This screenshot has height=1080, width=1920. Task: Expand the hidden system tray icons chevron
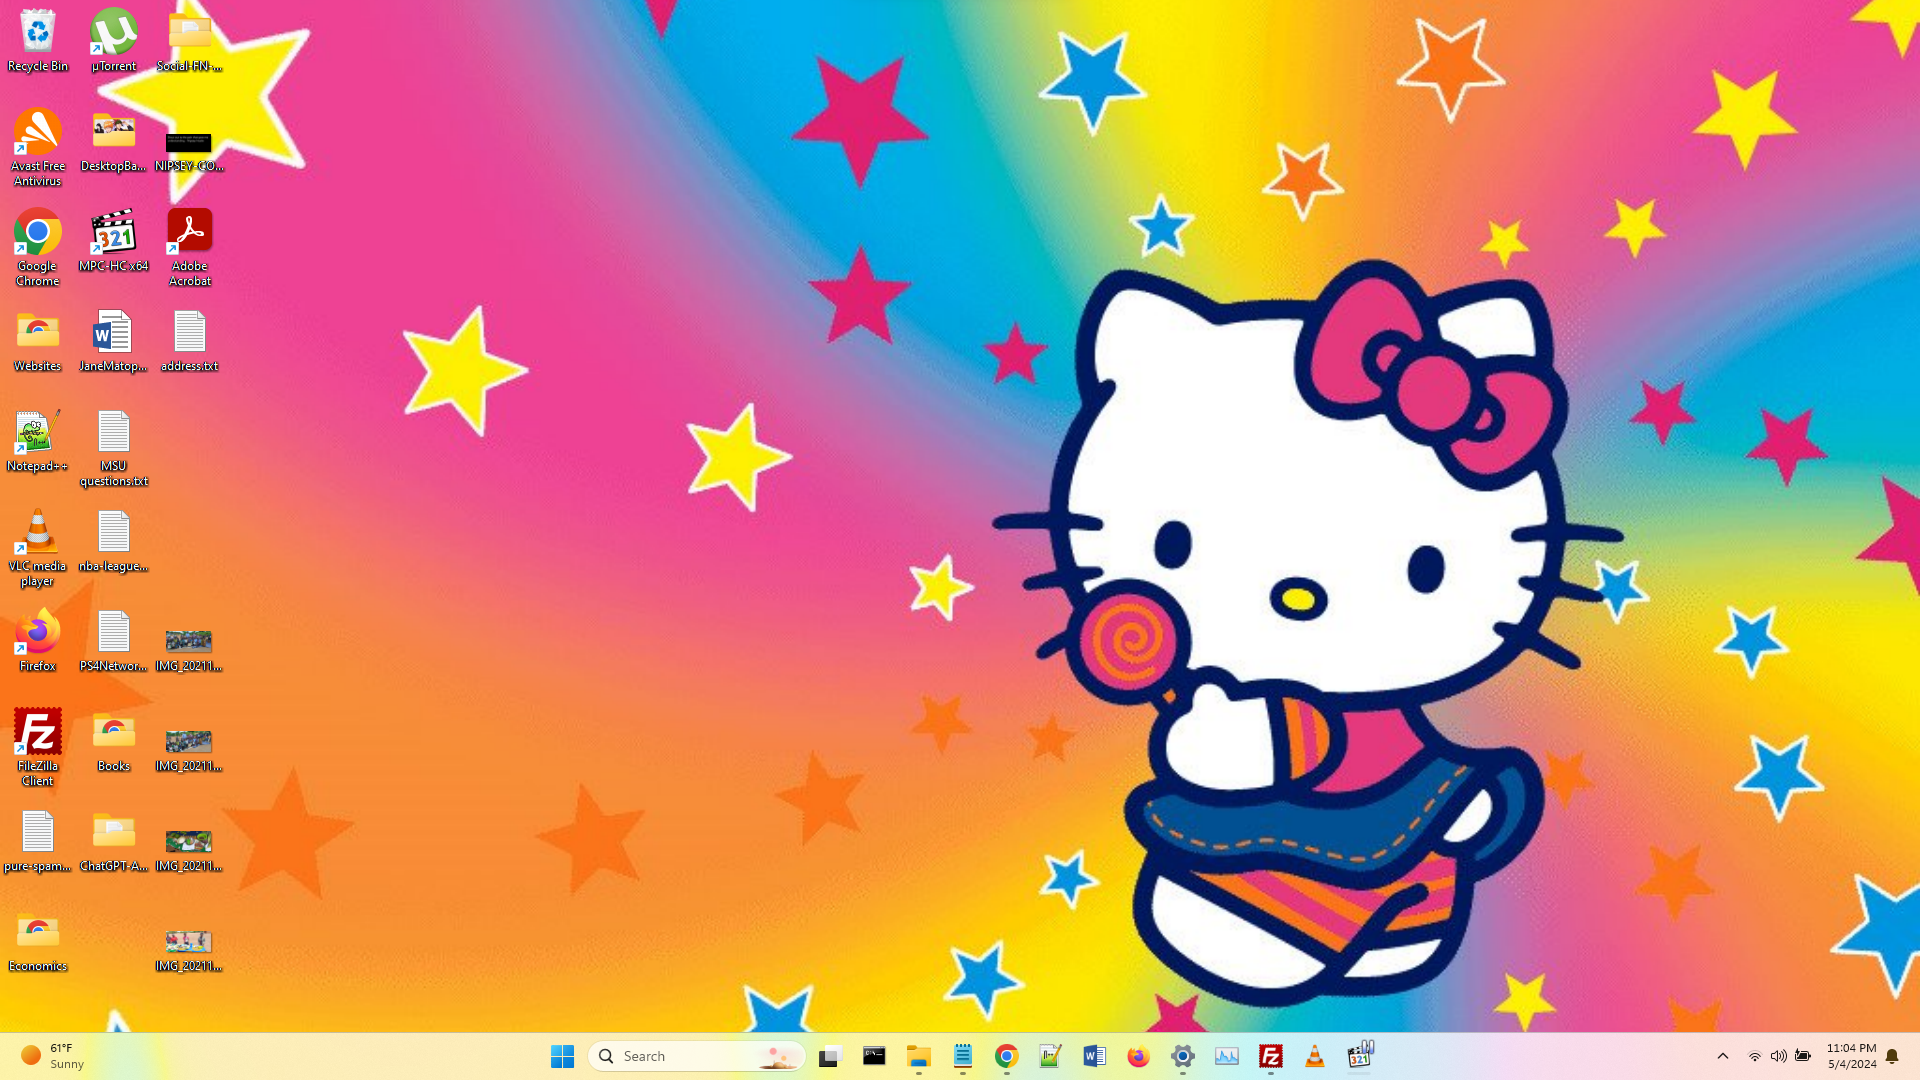tap(1722, 1056)
